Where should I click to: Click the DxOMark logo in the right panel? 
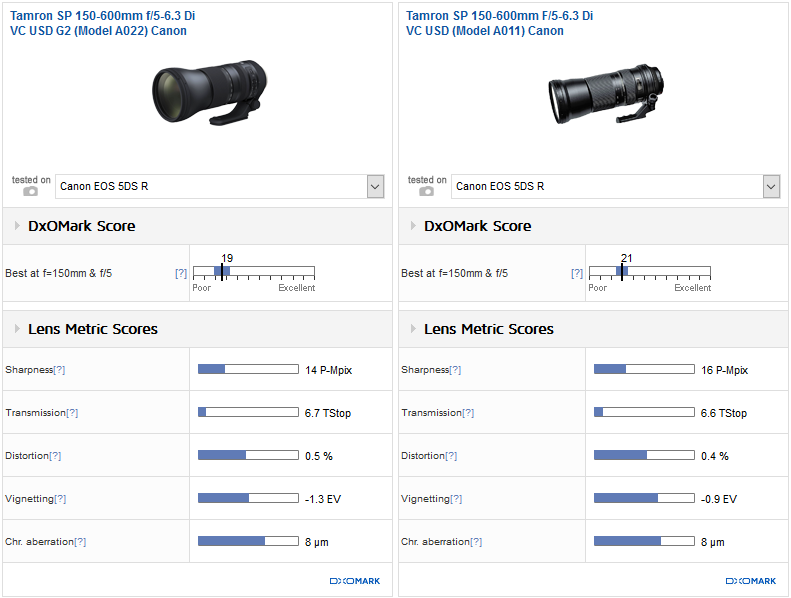751,581
